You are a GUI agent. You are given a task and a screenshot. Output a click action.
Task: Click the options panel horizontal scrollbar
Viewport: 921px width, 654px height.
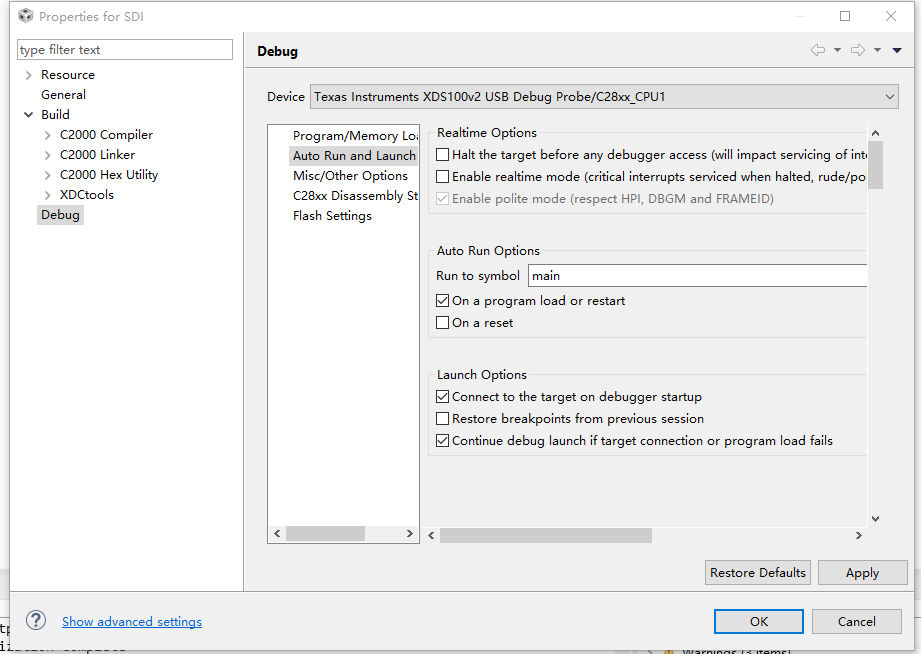(x=546, y=536)
